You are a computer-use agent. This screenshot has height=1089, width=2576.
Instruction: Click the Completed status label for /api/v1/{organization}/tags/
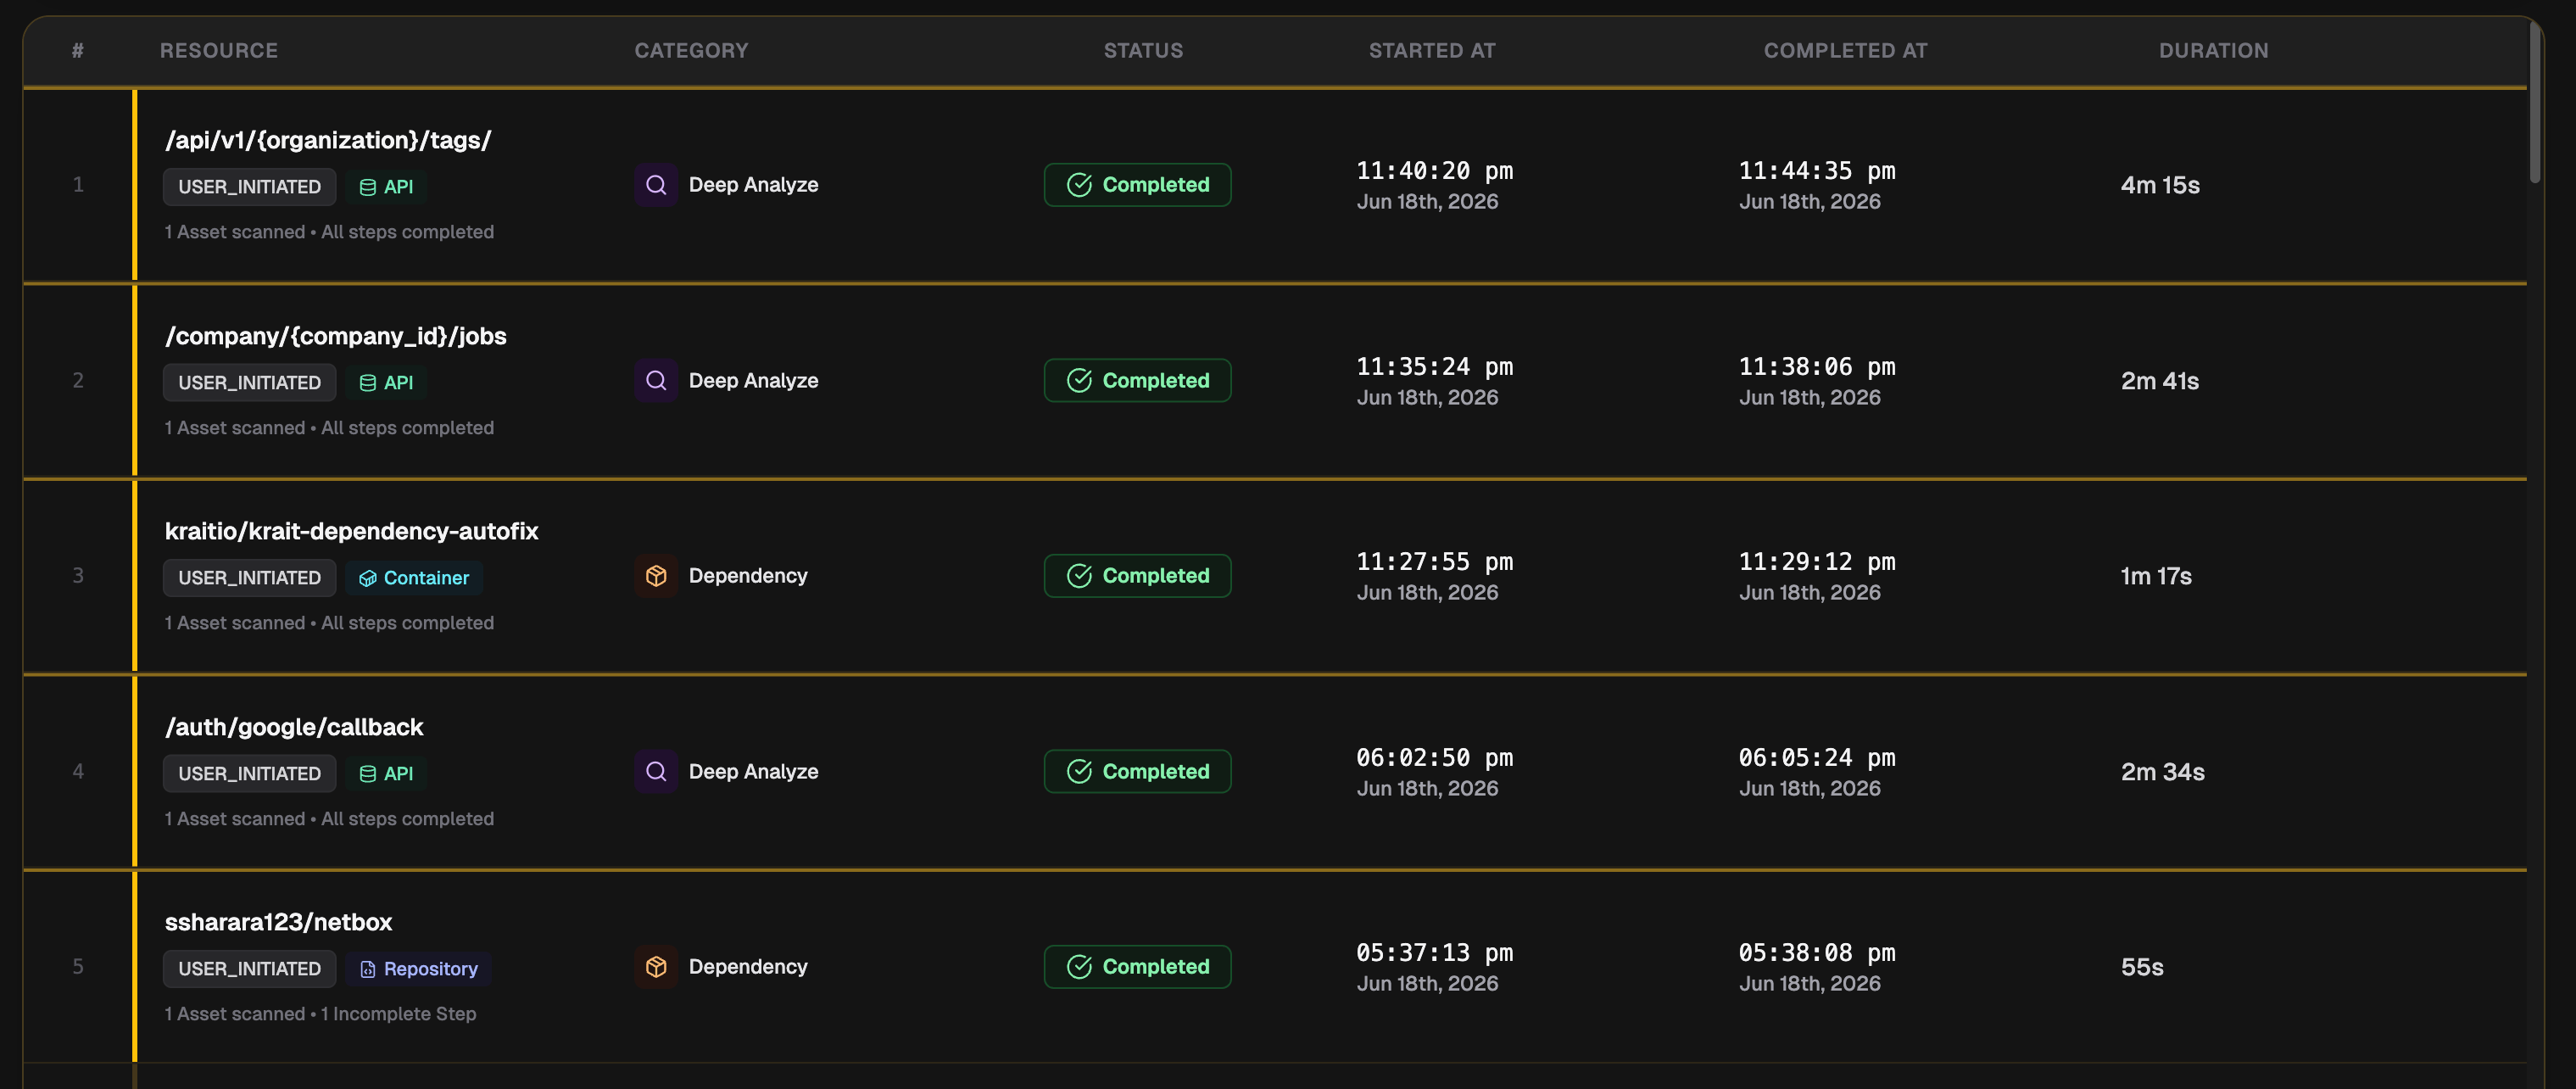pos(1156,185)
